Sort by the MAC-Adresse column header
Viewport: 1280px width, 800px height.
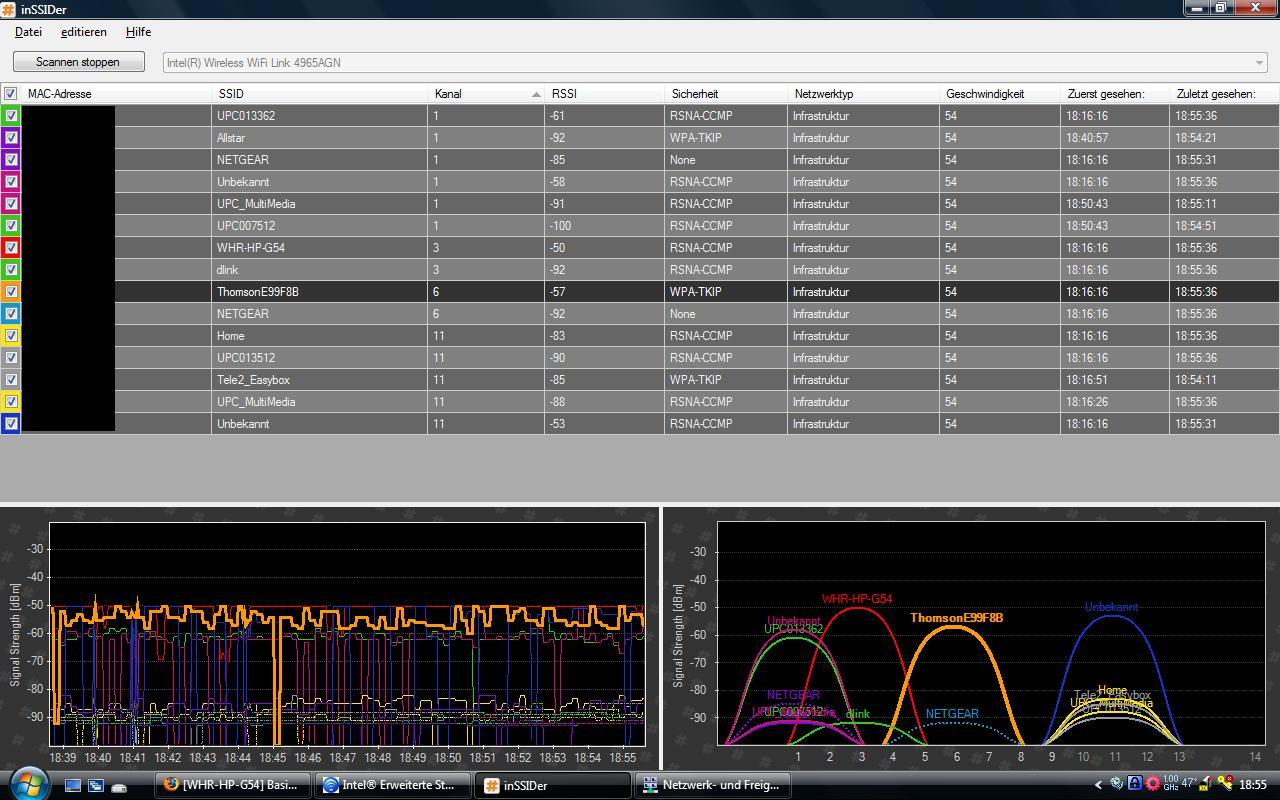coord(116,93)
